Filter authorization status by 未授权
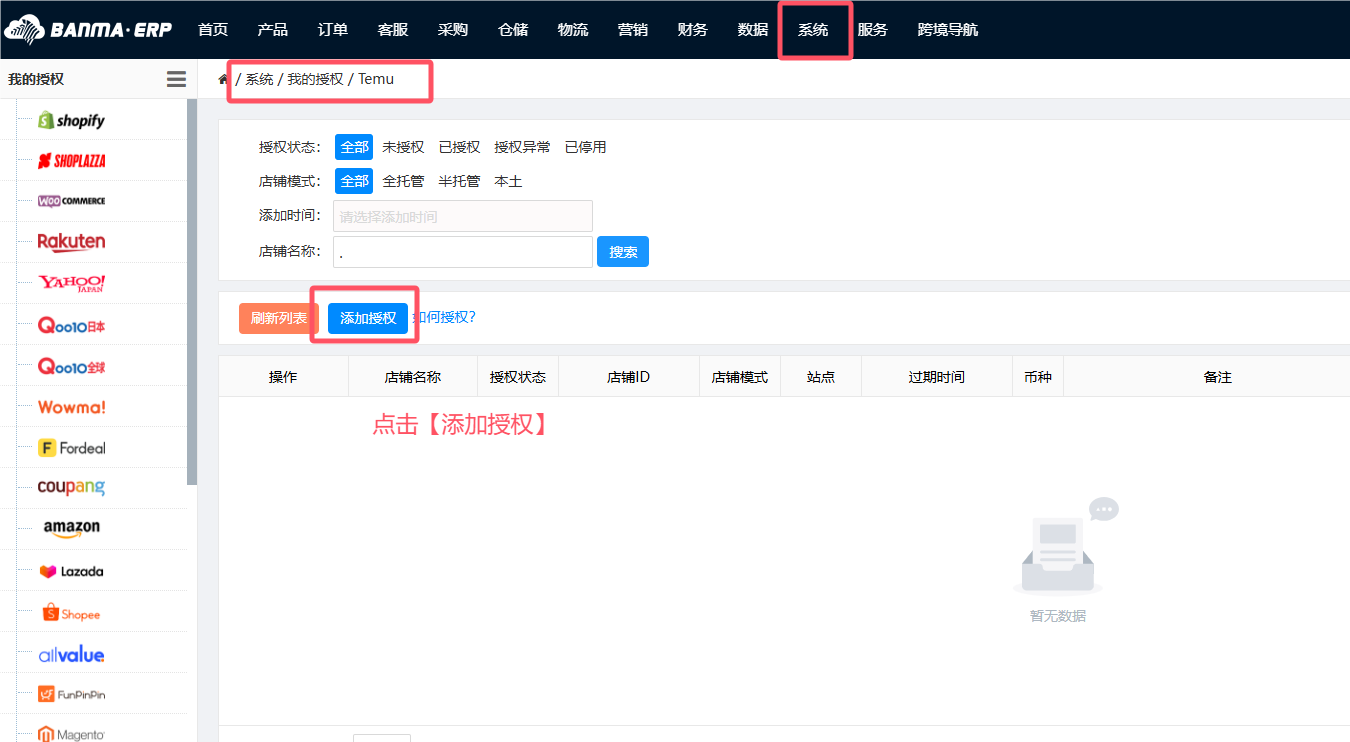This screenshot has width=1350, height=742. [x=403, y=147]
